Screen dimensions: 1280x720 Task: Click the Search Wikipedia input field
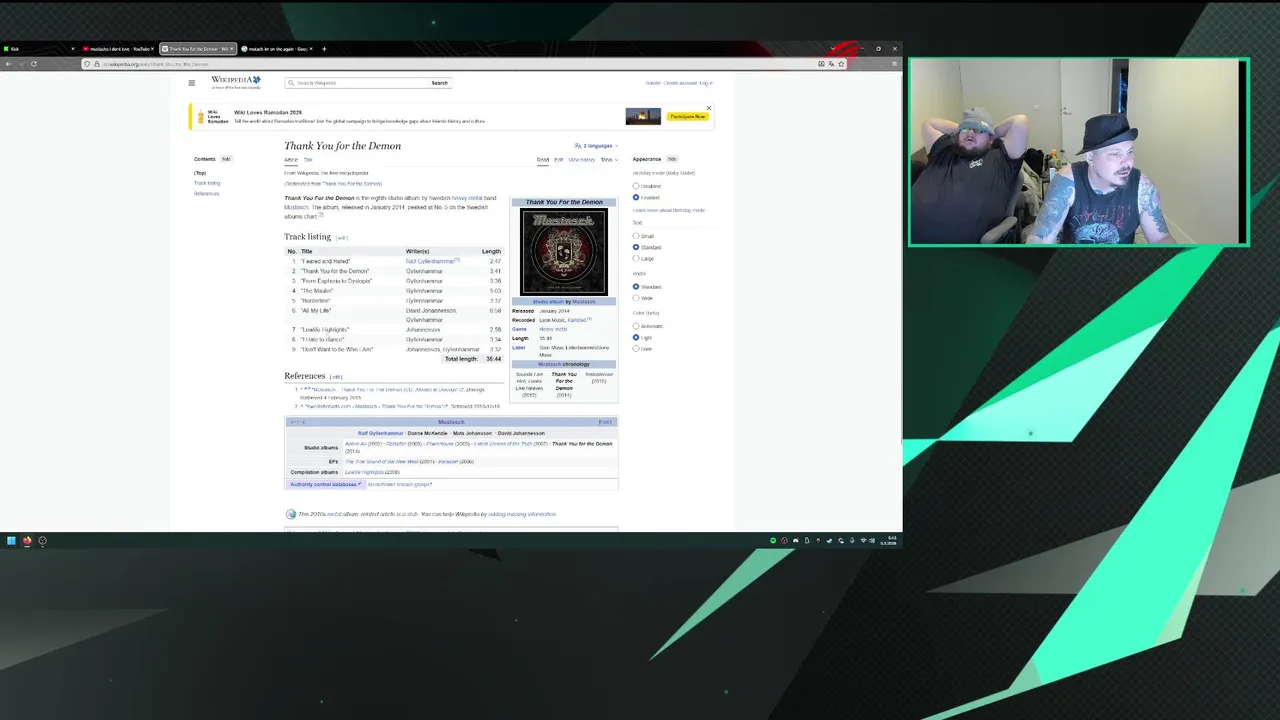(x=358, y=83)
